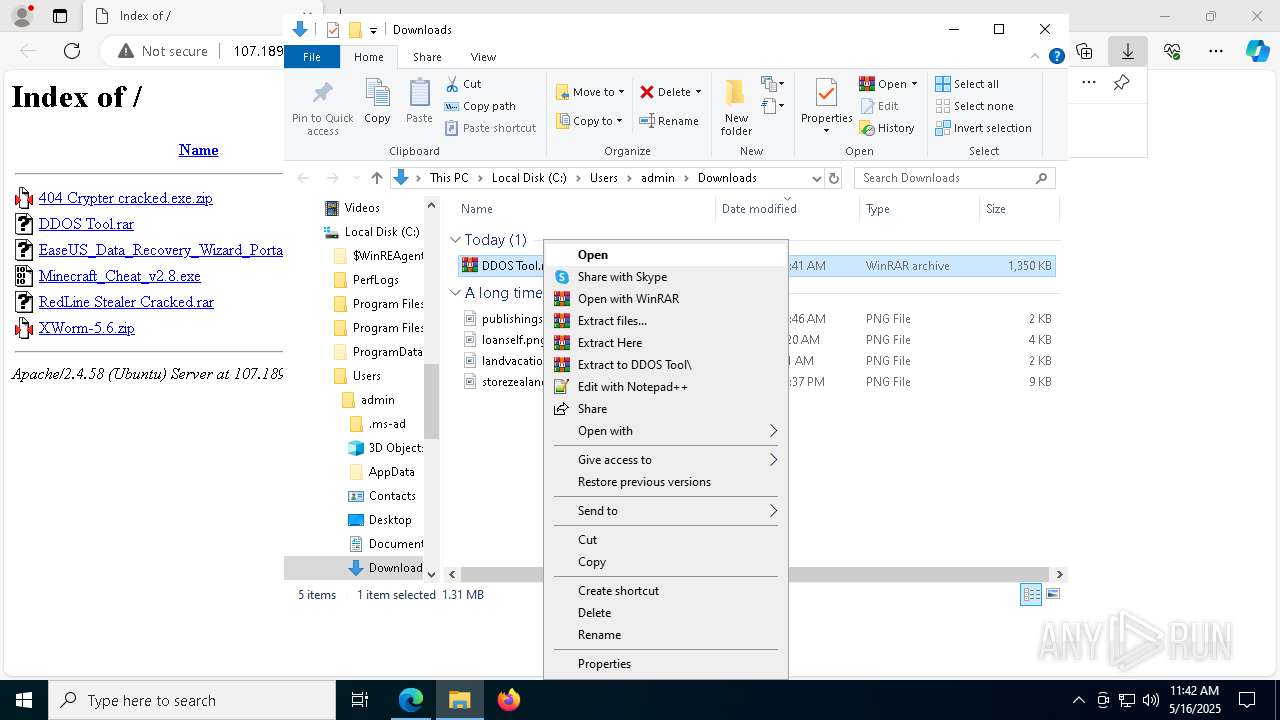Sort by the Date modified column
This screenshot has height=720, width=1280.
click(x=786, y=209)
